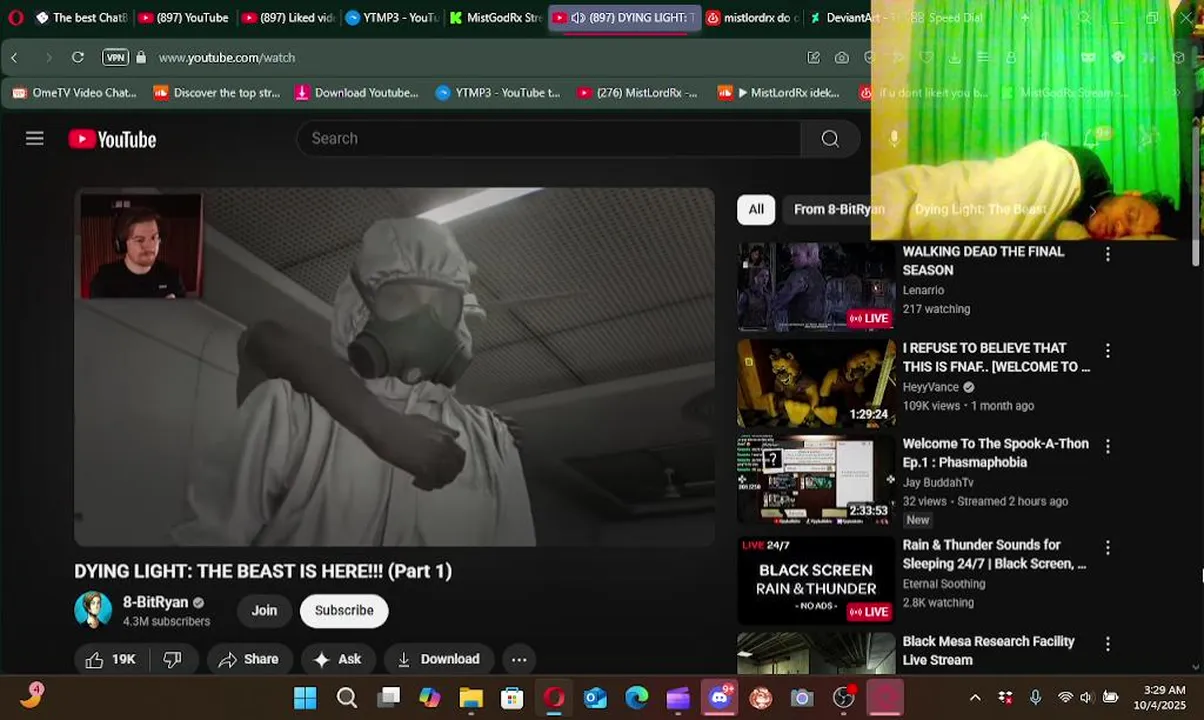Dislike the video
Image resolution: width=1204 pixels, height=720 pixels.
tap(172, 659)
